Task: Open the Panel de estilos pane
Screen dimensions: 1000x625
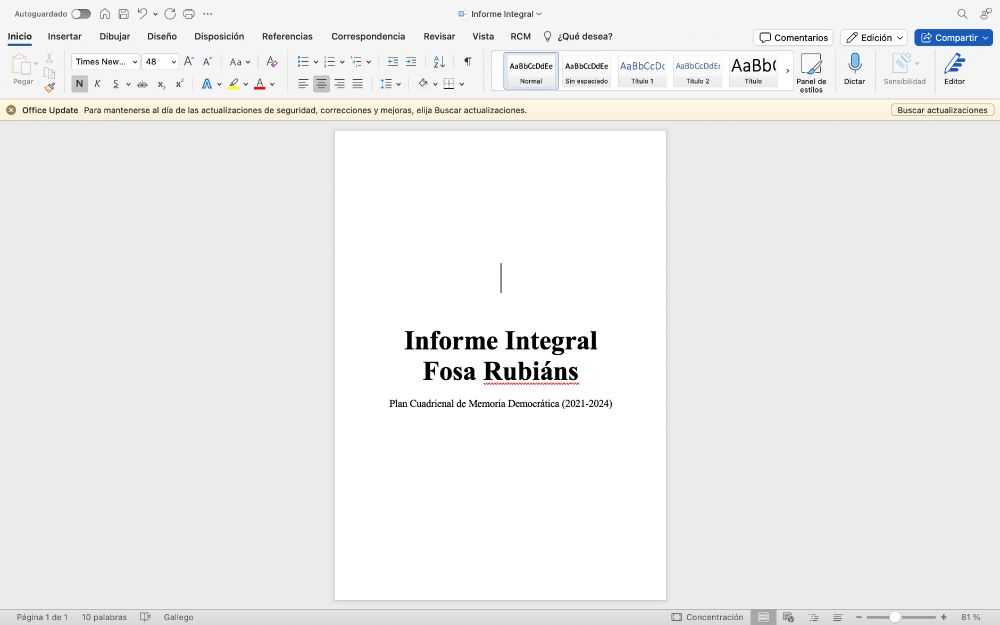Action: [811, 73]
